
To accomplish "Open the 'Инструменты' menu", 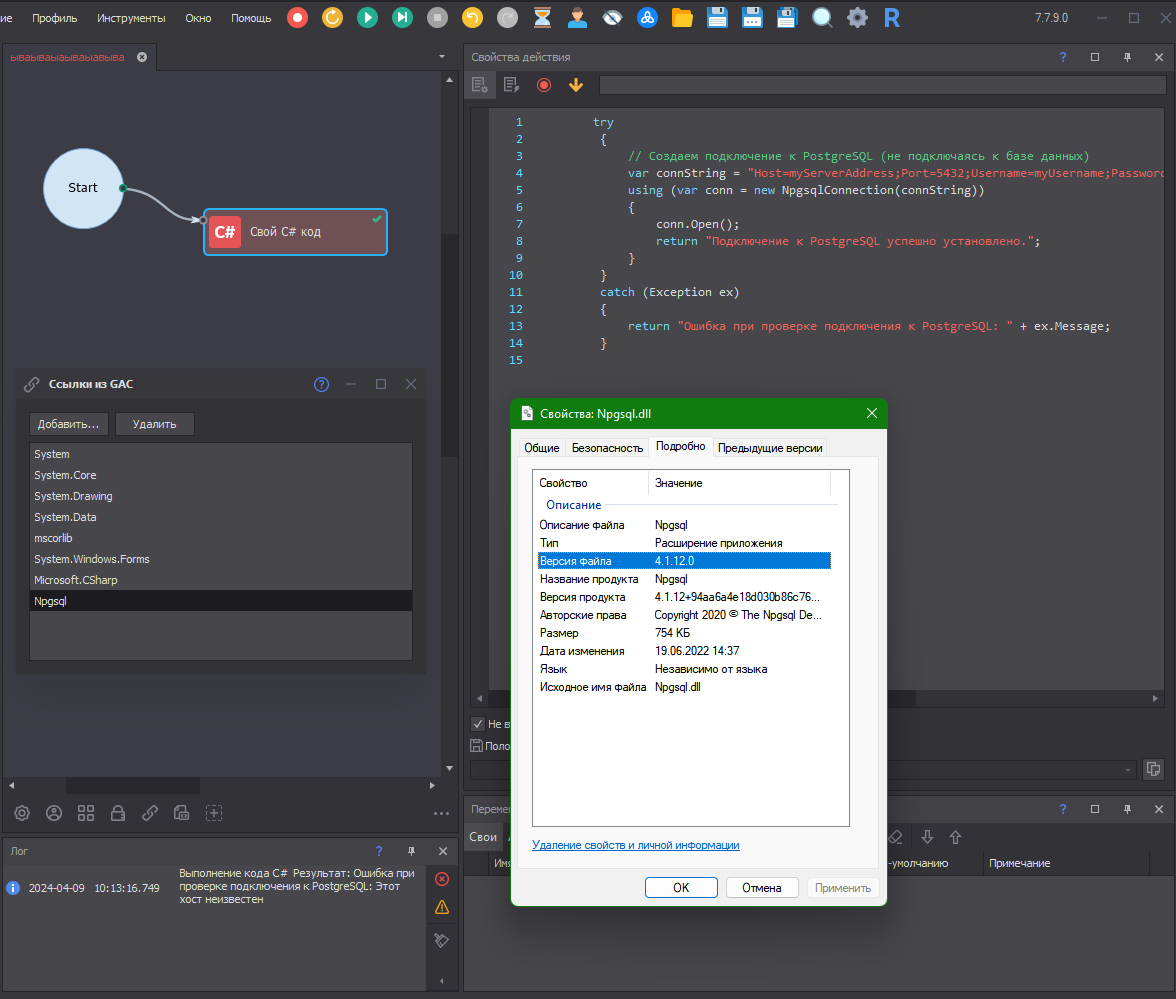I will pyautogui.click(x=132, y=18).
